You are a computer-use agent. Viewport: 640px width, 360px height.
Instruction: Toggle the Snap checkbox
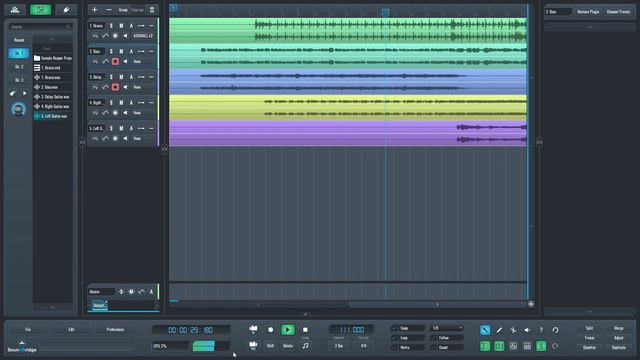click(x=394, y=328)
